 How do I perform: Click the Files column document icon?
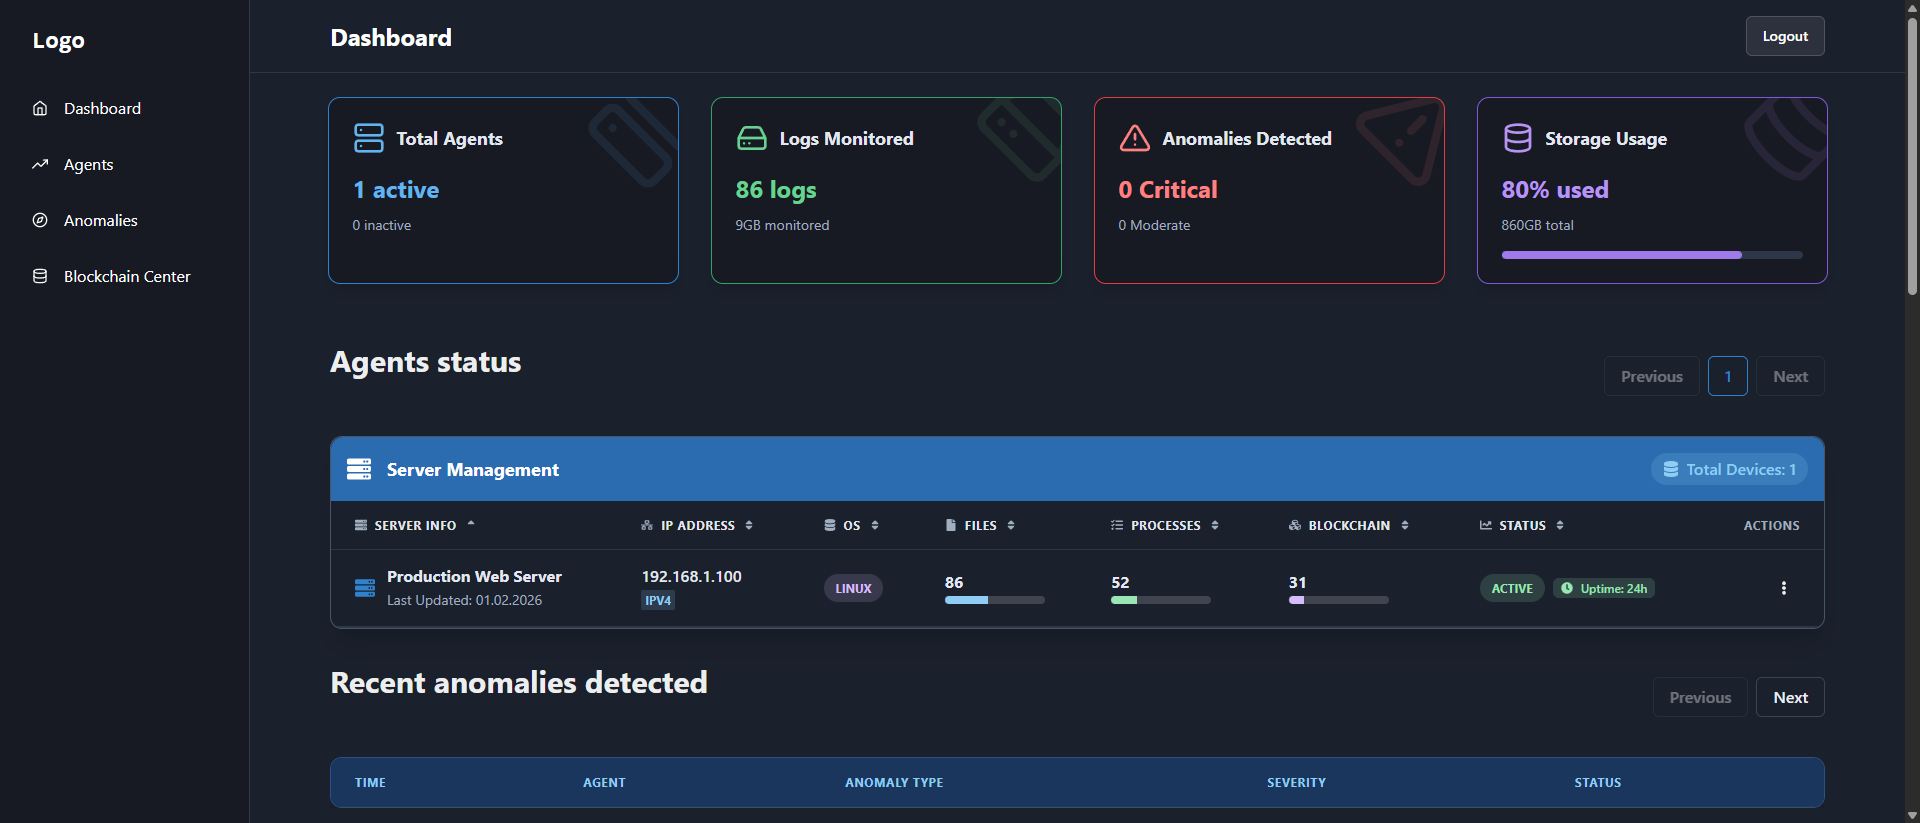[951, 525]
